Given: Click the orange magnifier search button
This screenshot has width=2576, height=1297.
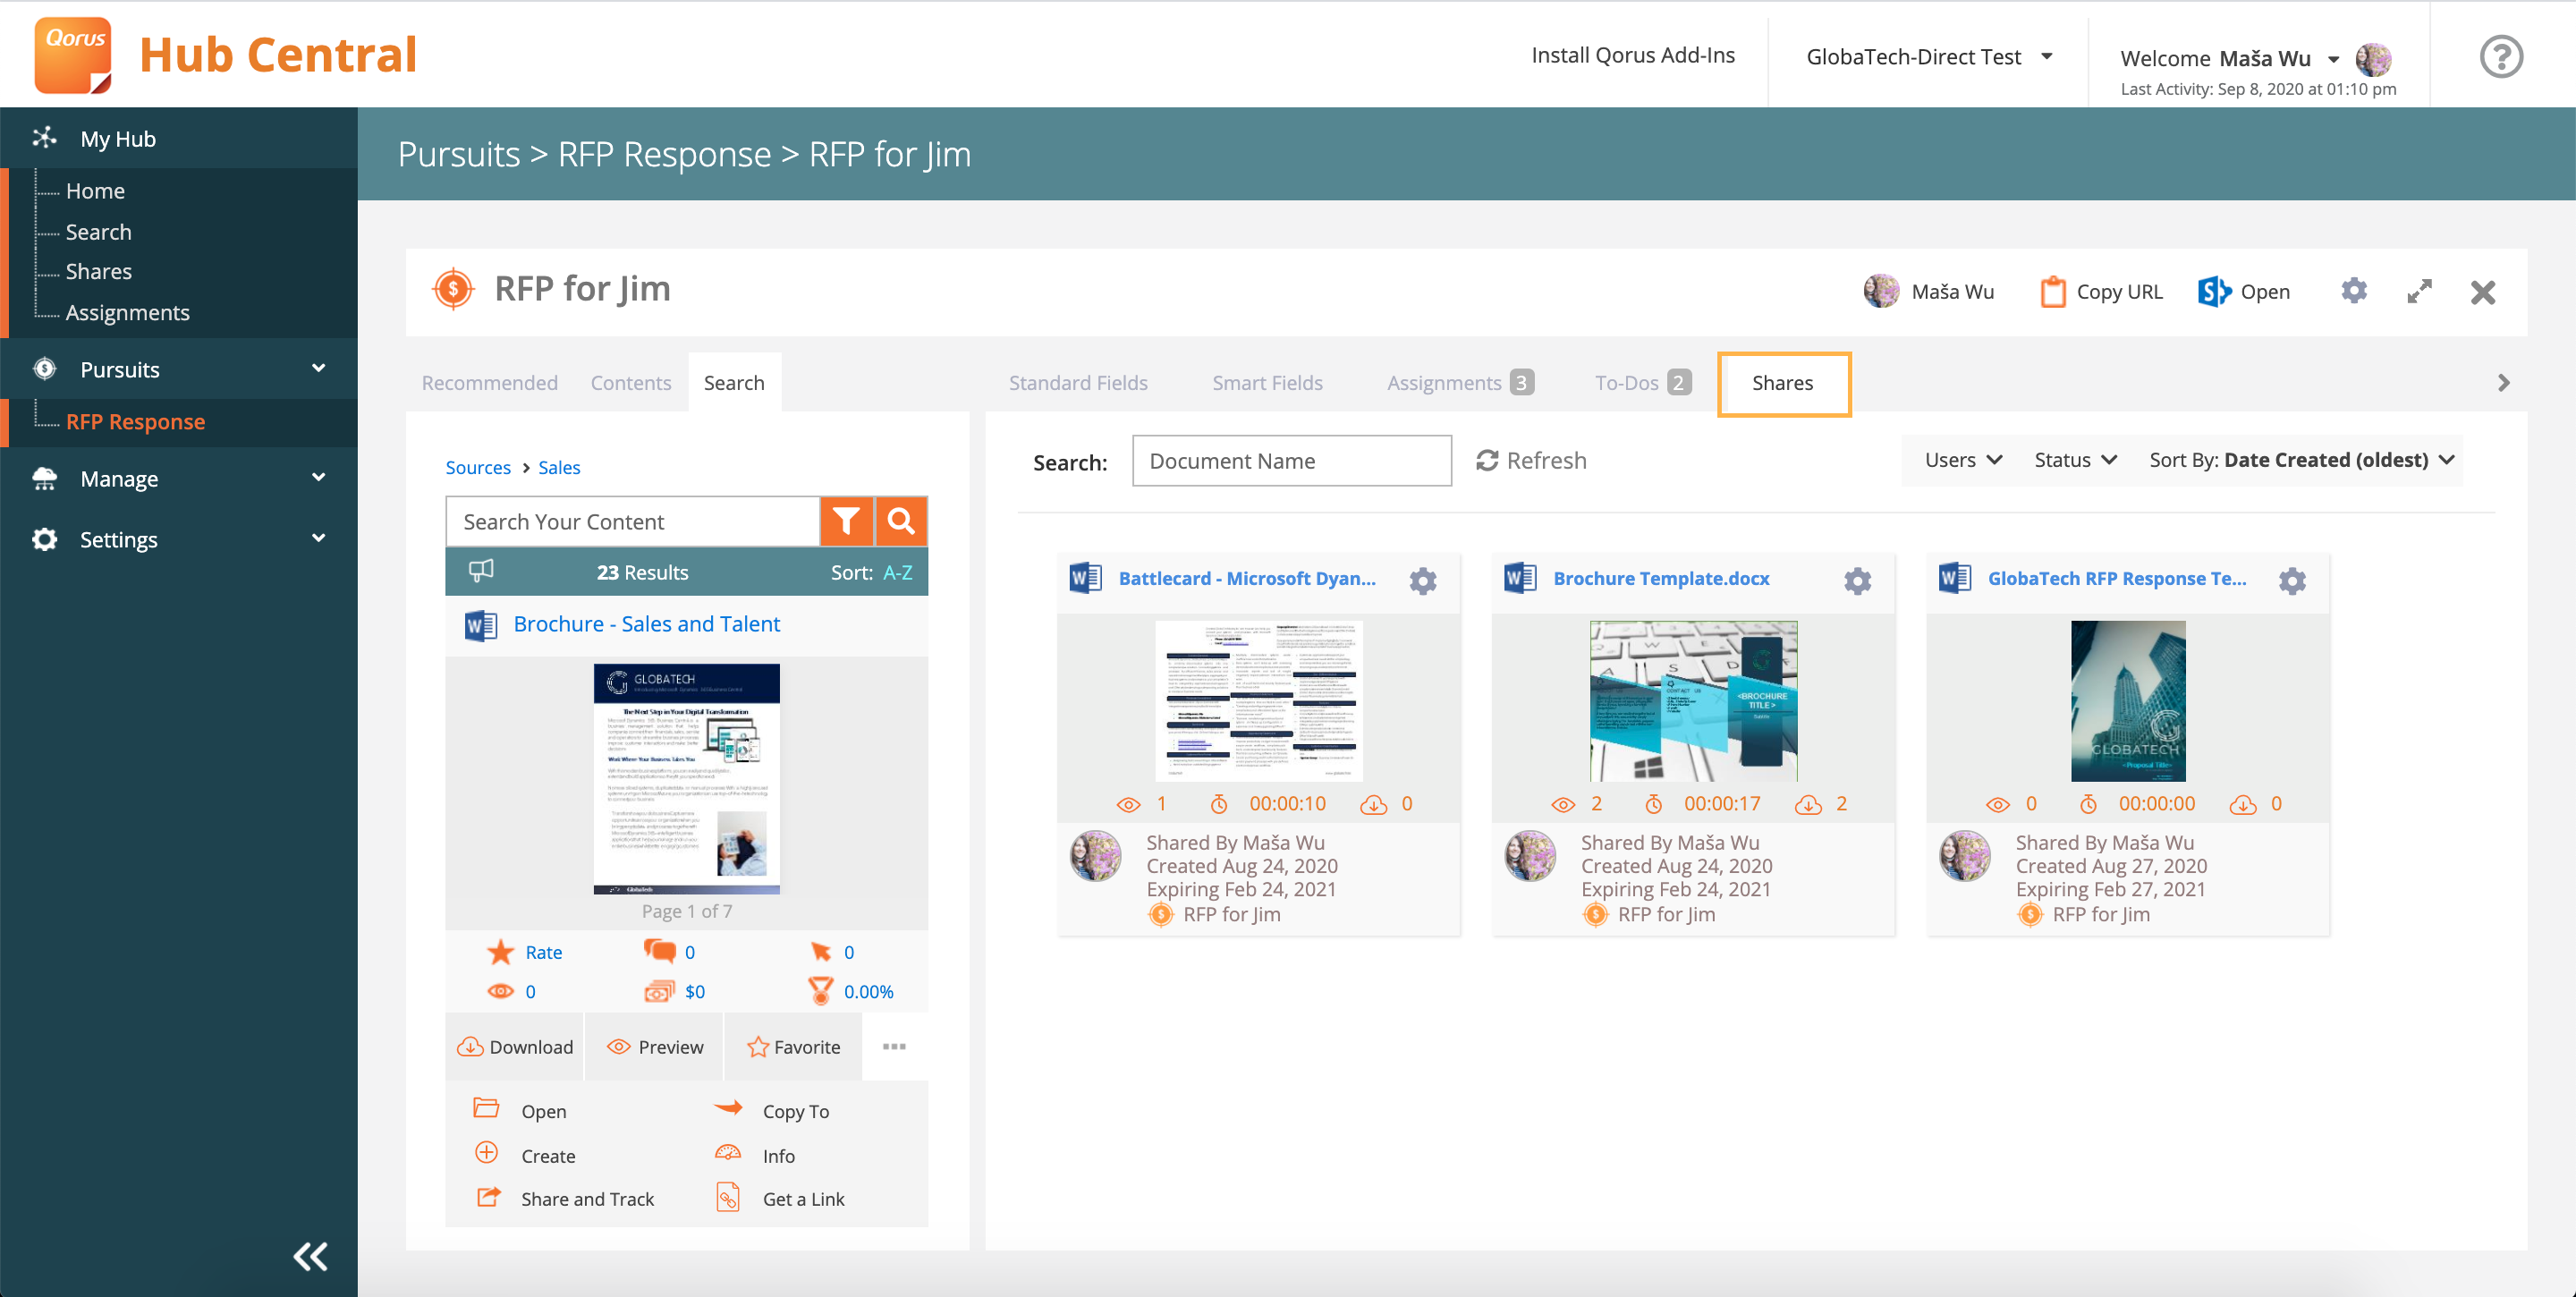Looking at the screenshot, I should click(x=901, y=521).
